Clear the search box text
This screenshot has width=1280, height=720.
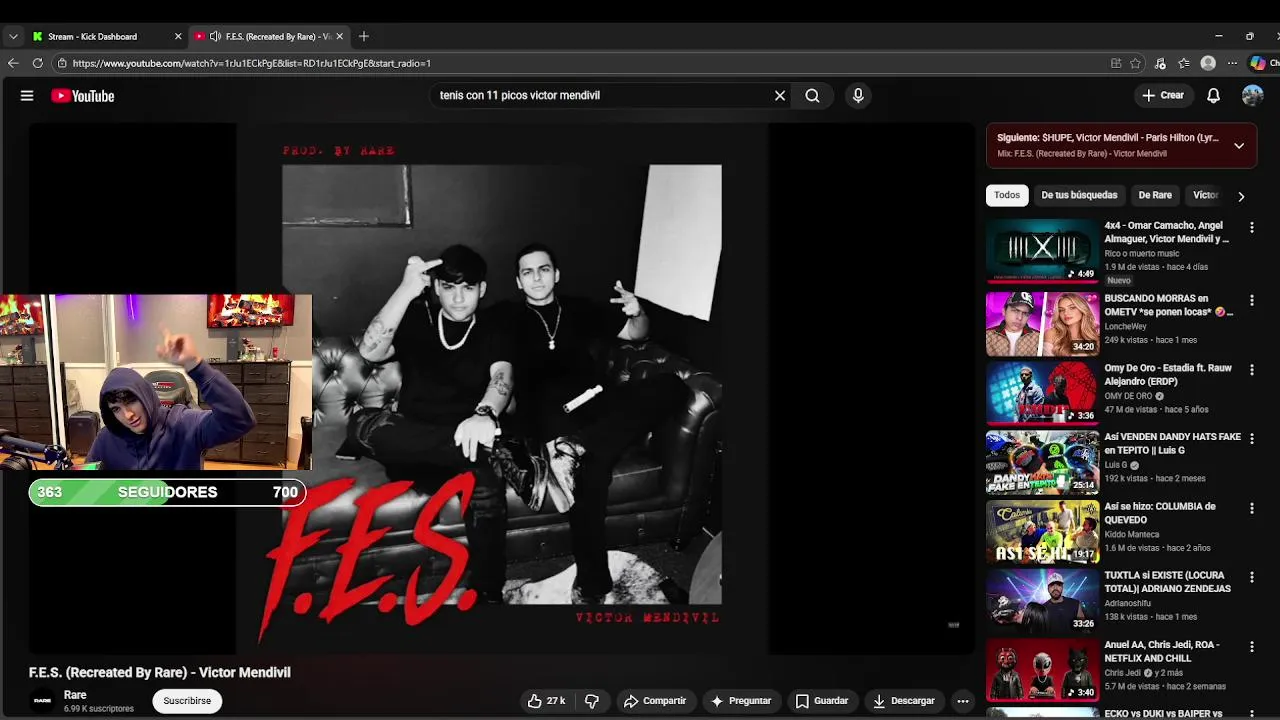(780, 96)
